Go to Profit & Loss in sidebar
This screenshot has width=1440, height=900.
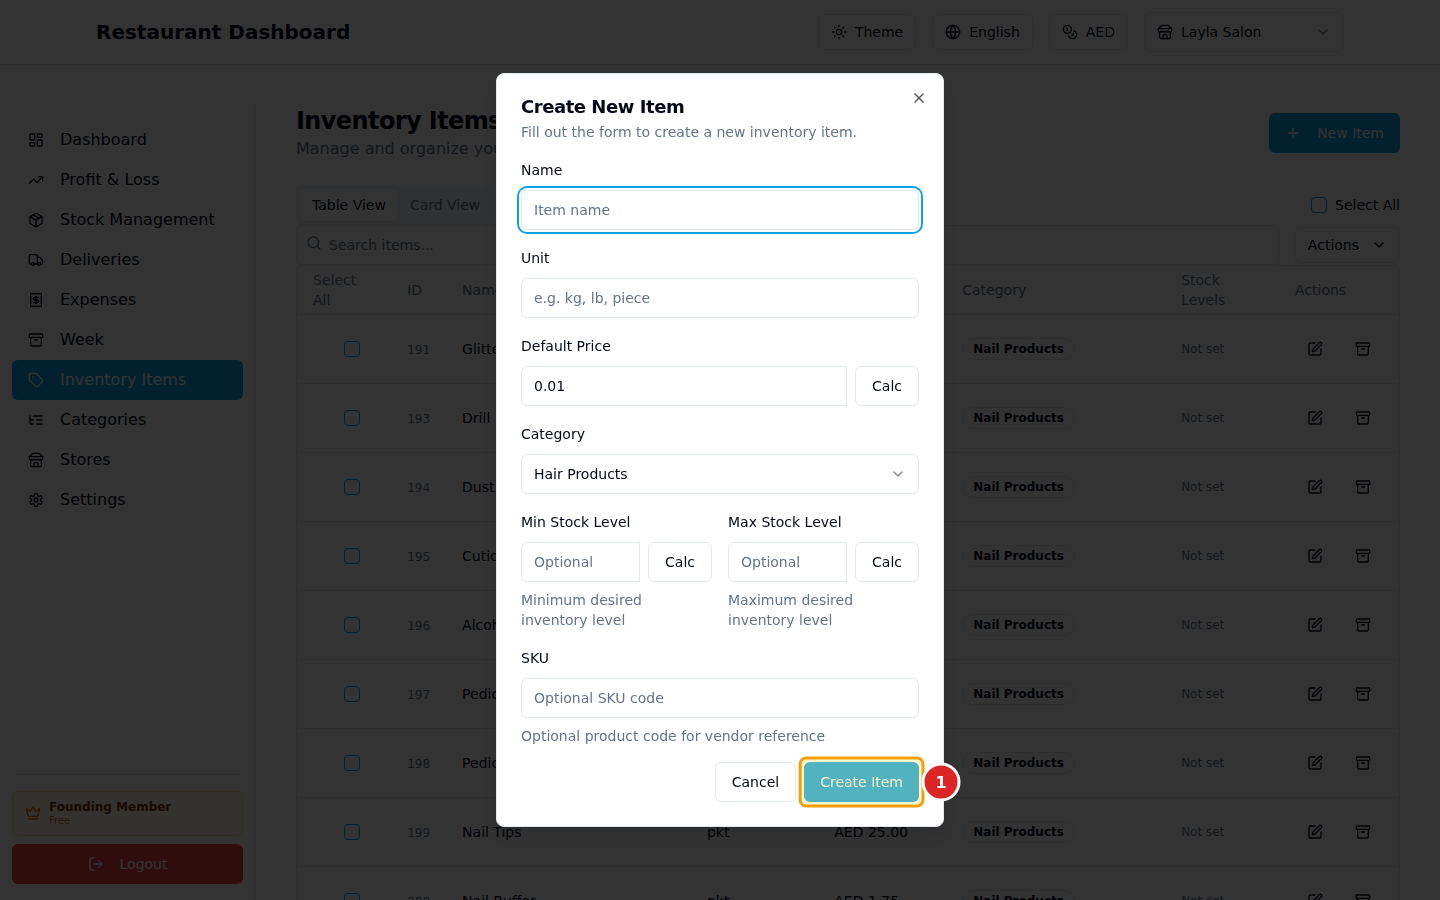[110, 180]
